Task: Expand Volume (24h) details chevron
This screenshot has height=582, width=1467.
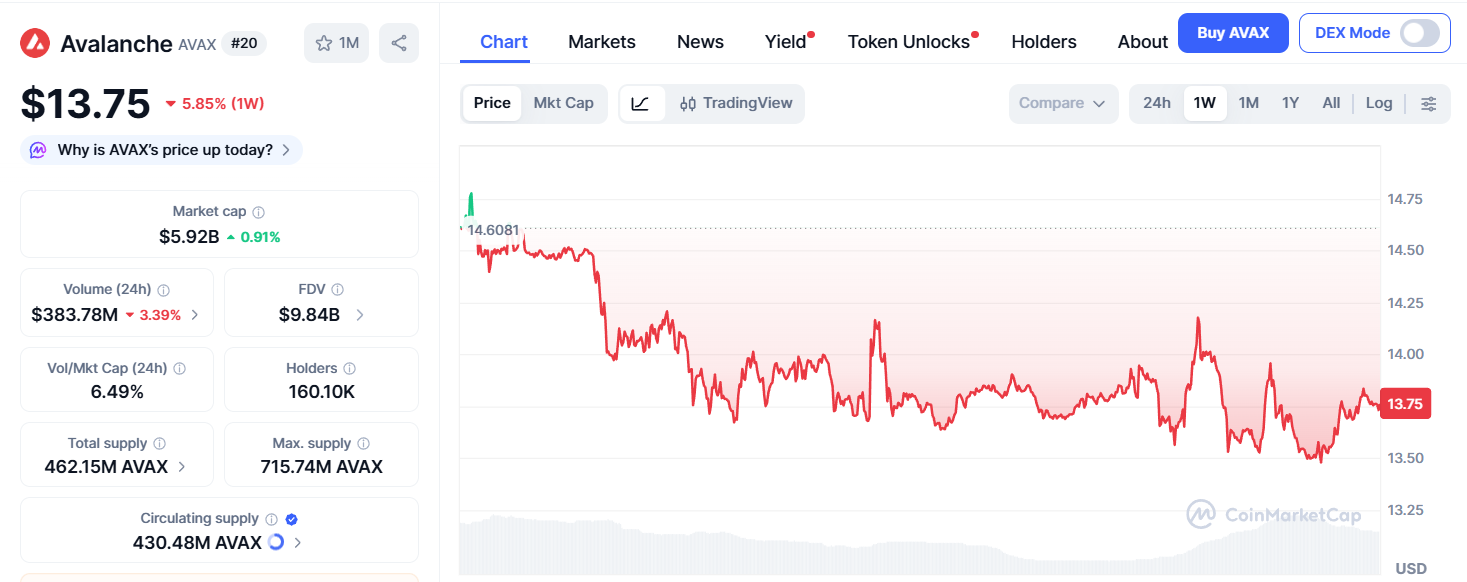Action: pyautogui.click(x=195, y=315)
